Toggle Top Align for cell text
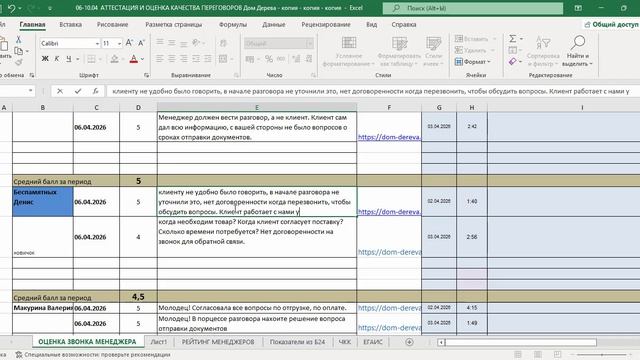The width and height of the screenshot is (640, 360). (x=160, y=42)
